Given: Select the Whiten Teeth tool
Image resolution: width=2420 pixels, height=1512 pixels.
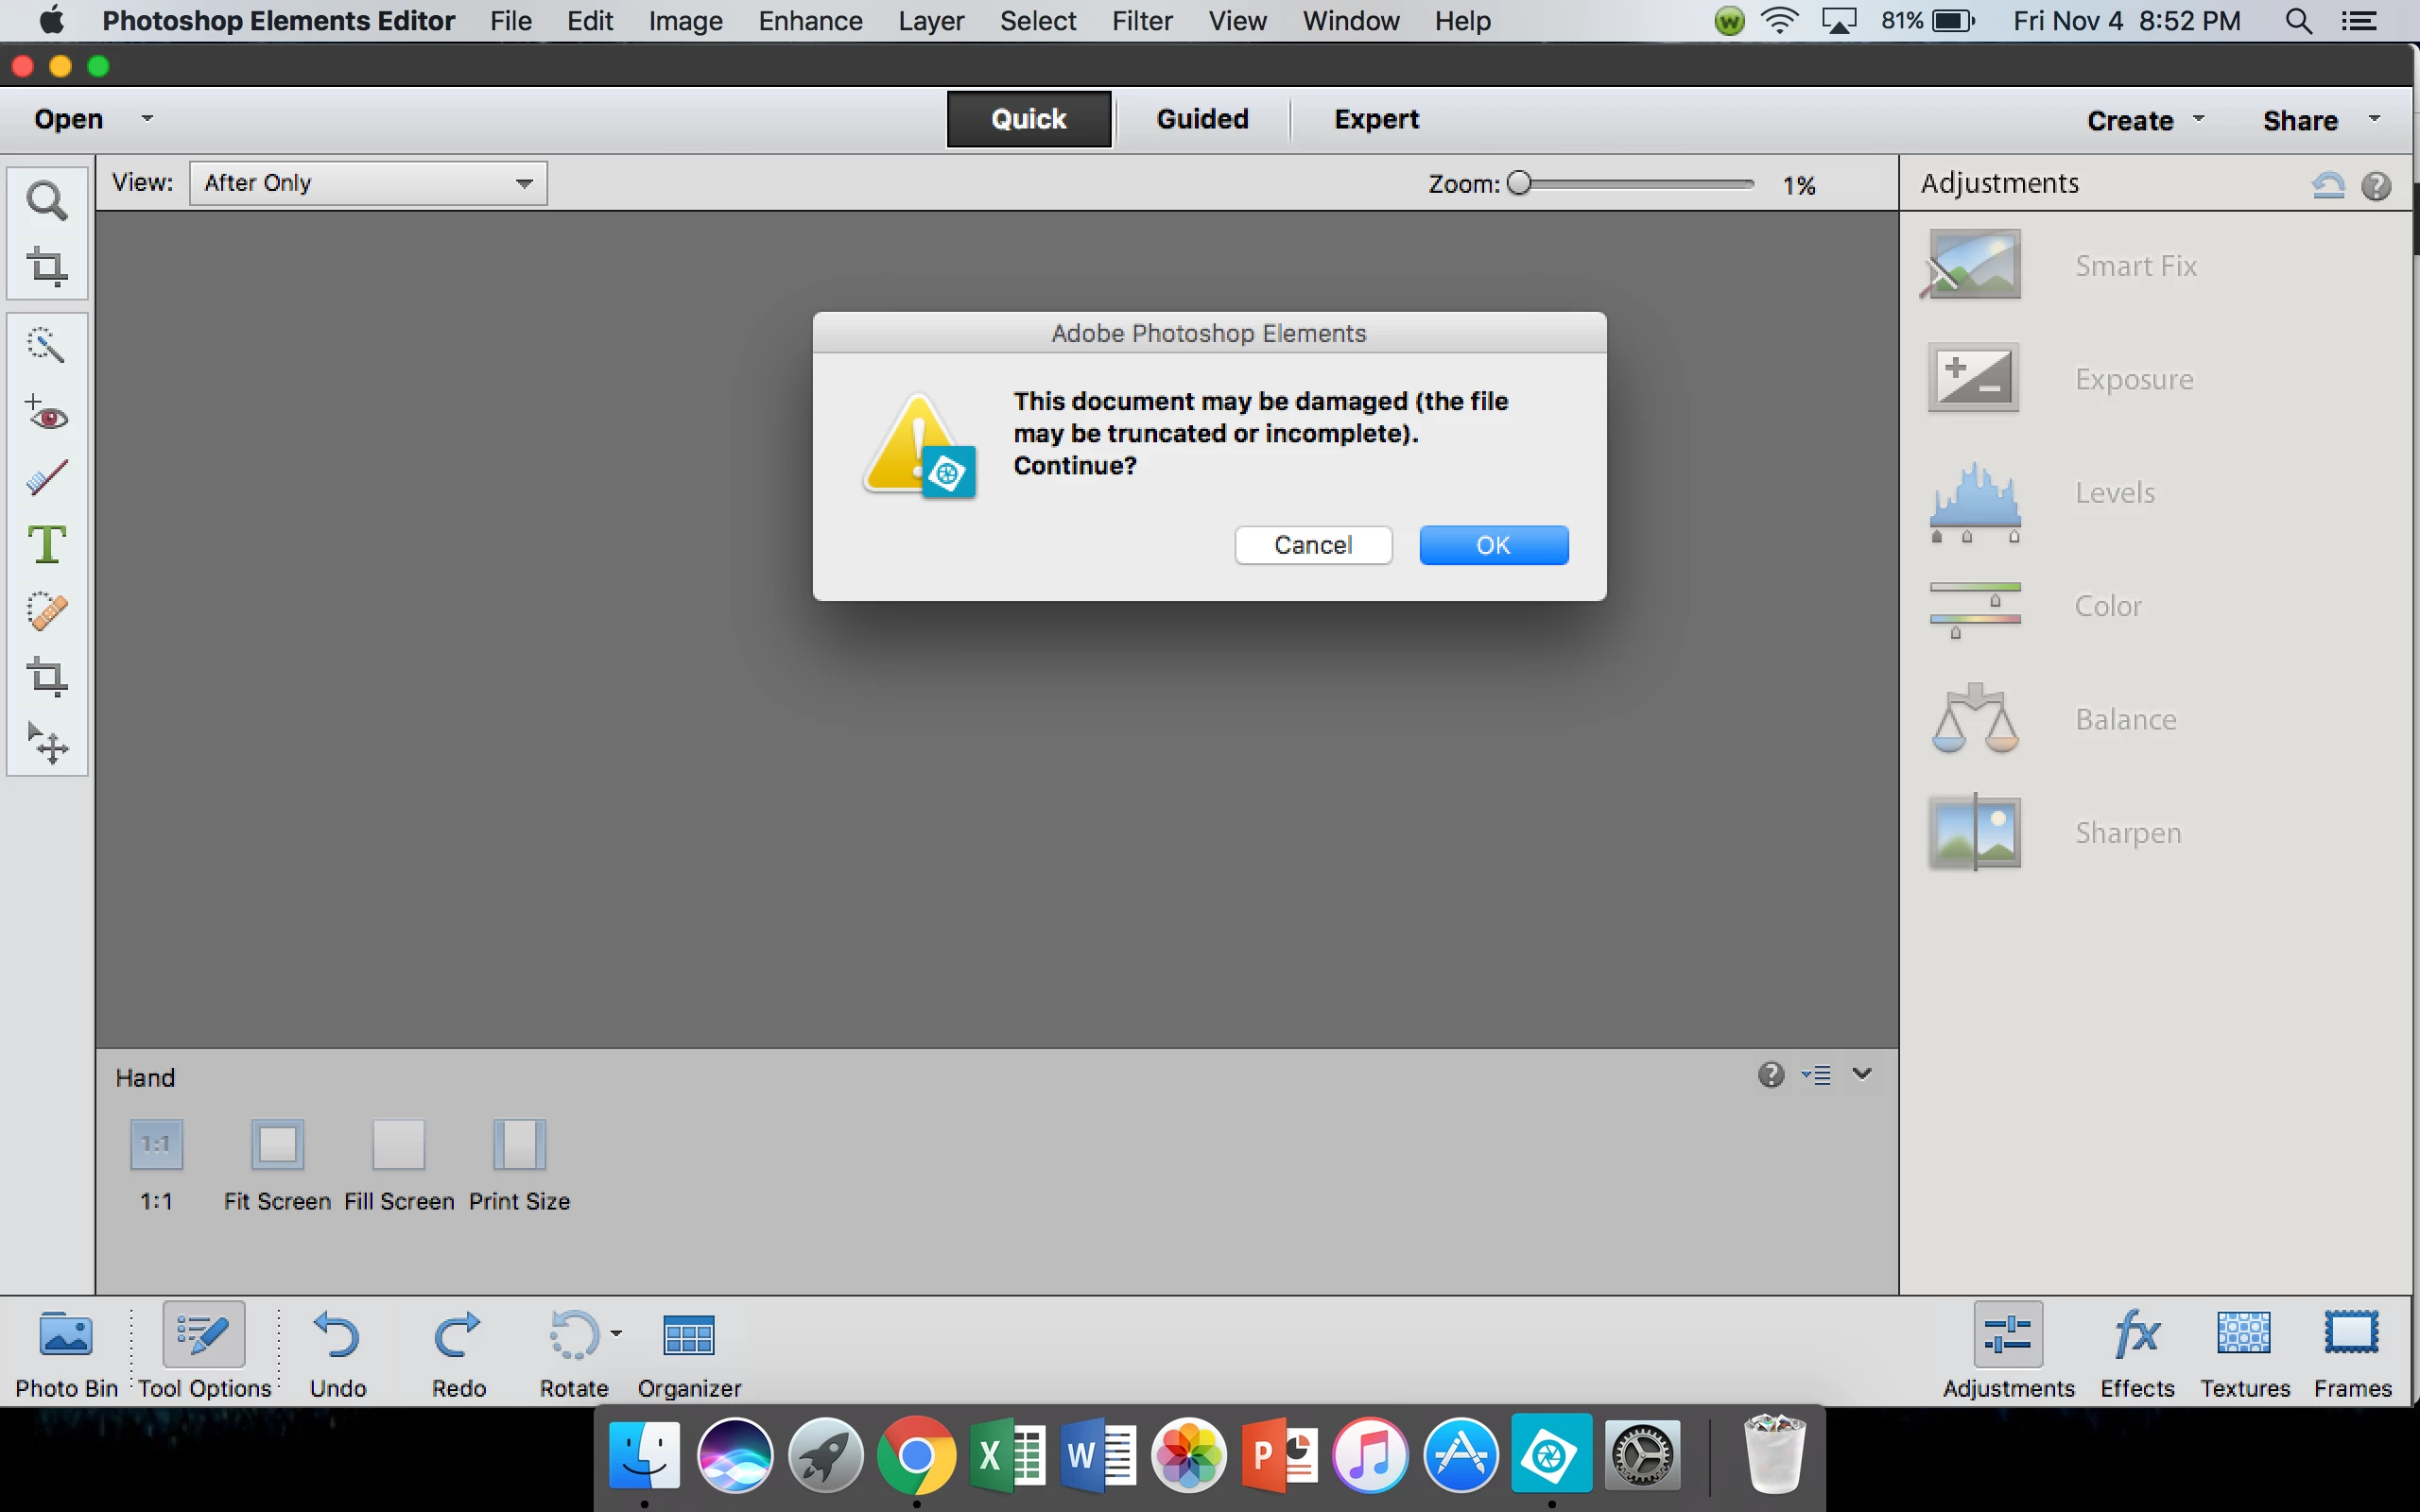Looking at the screenshot, I should pyautogui.click(x=46, y=478).
